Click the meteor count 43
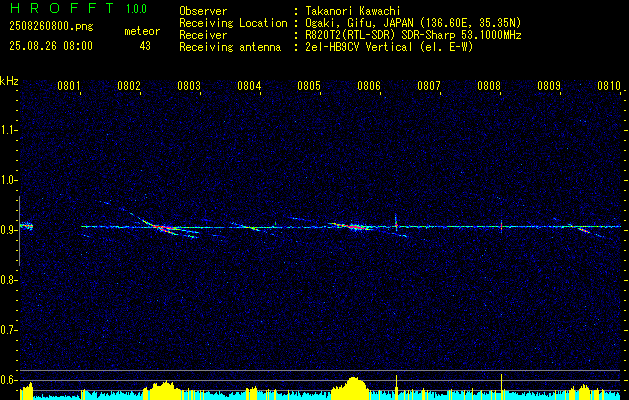629x400 pixels. point(145,46)
